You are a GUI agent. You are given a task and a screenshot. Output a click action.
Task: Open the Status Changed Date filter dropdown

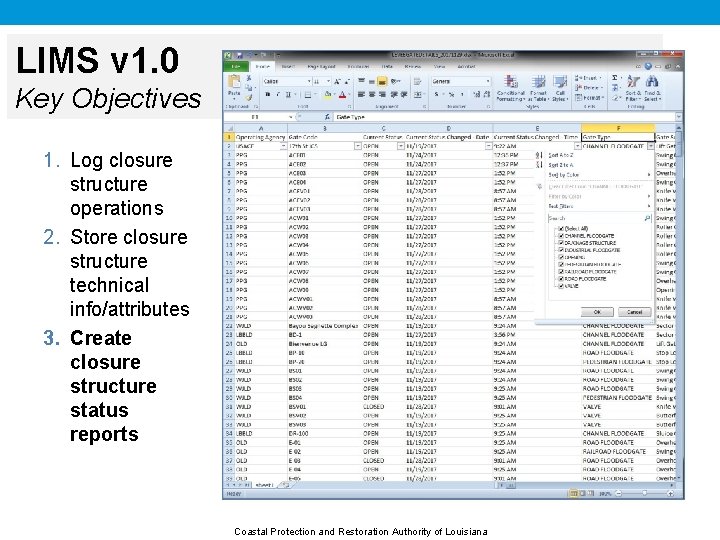click(489, 146)
